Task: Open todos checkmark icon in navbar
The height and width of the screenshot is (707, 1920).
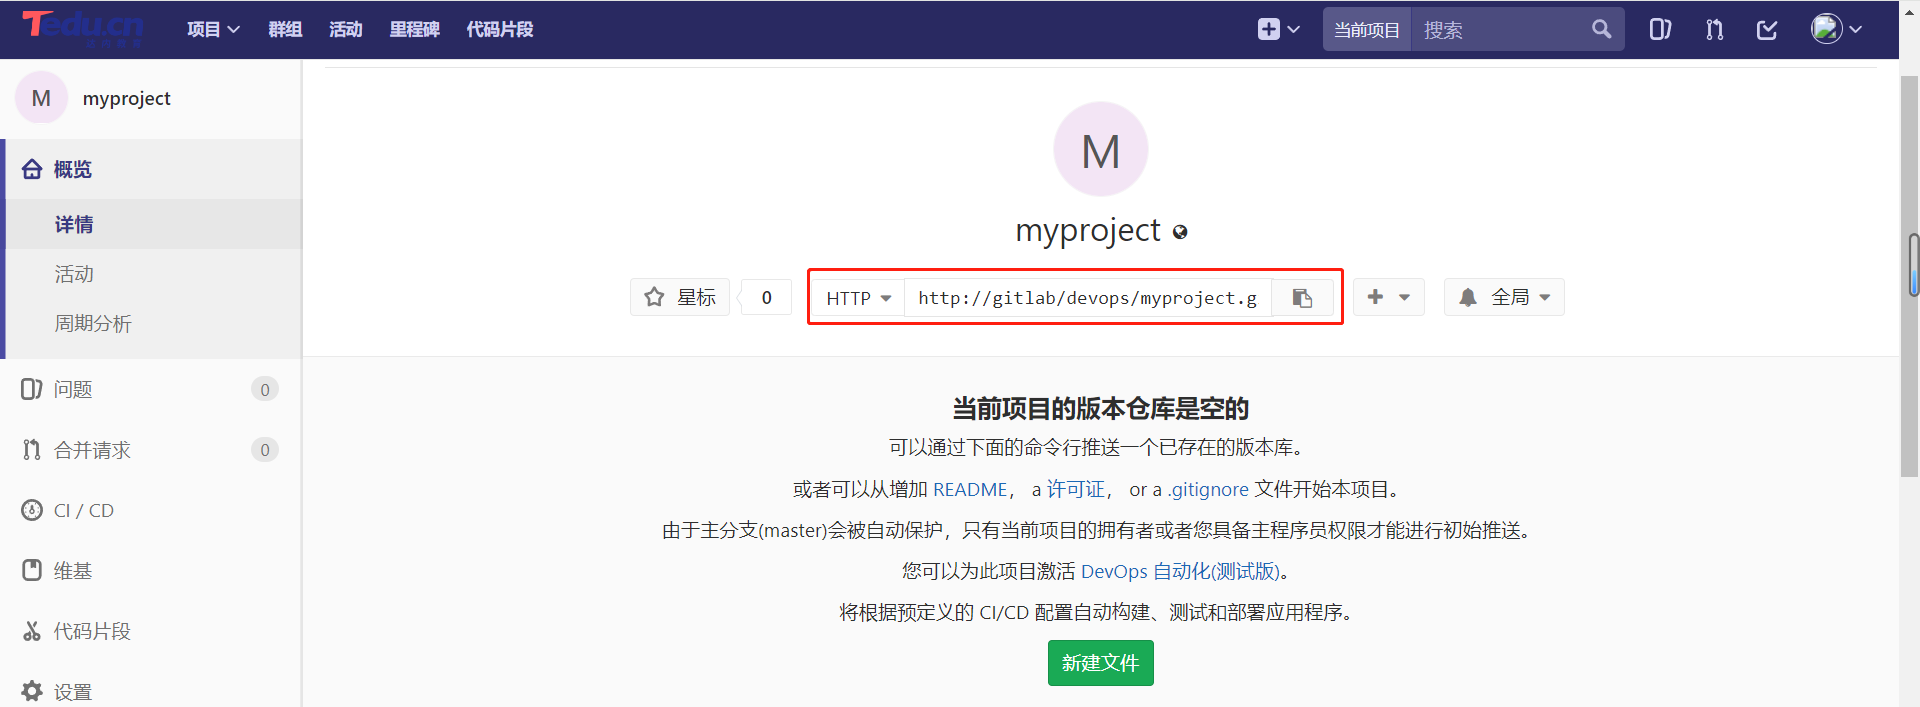Action: point(1767,29)
